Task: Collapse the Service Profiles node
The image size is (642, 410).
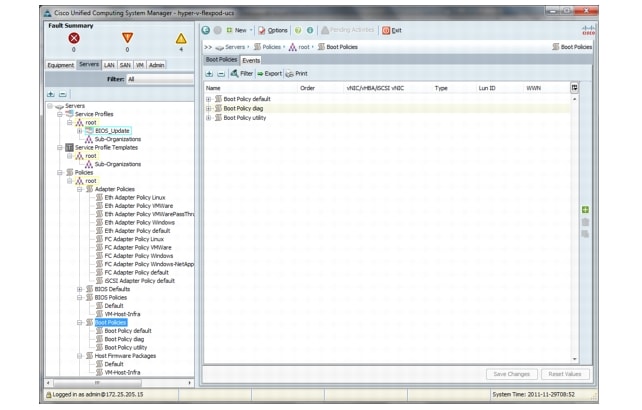Action: 60,114
